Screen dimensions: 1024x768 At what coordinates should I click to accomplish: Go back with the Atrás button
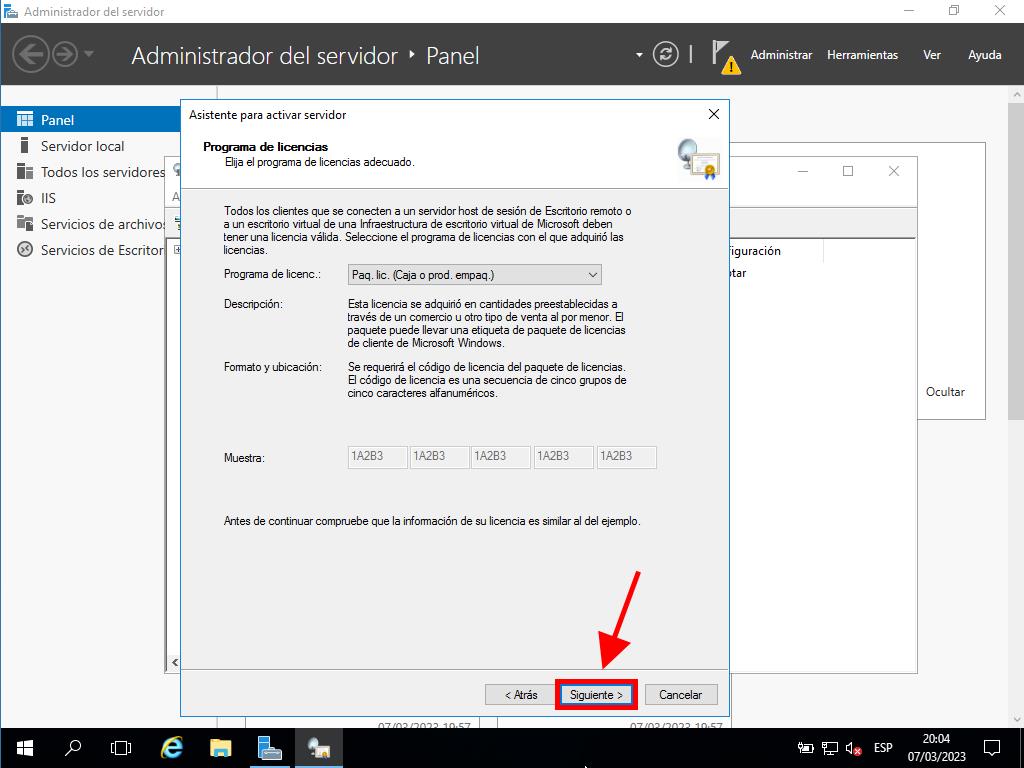click(520, 694)
